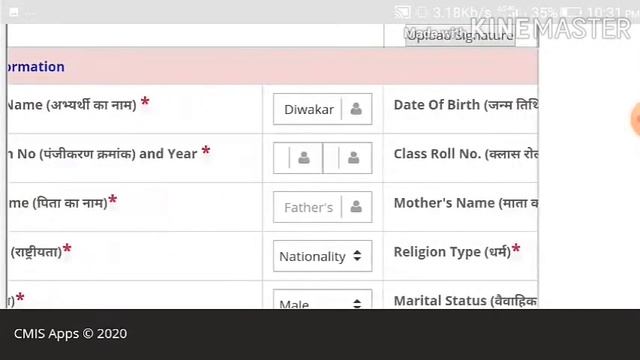Click the person icon beside Diwakar
The width and height of the screenshot is (640, 360).
coord(356,109)
